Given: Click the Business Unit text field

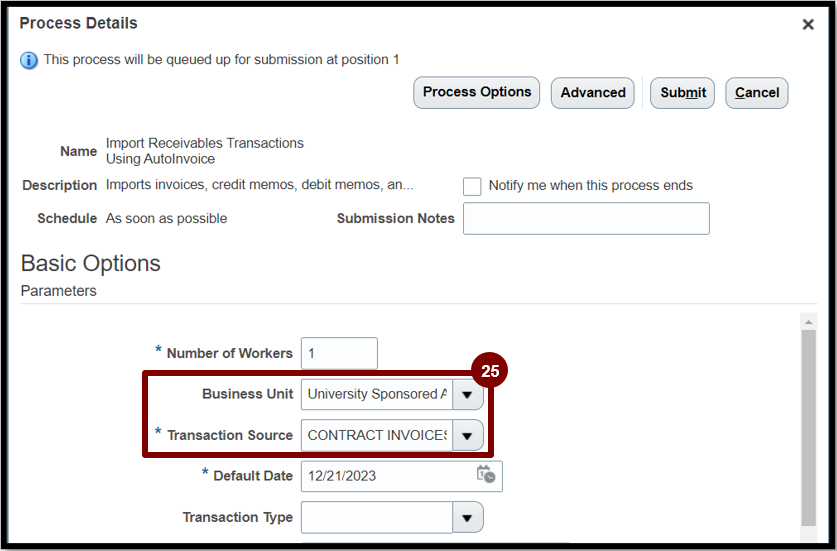Looking at the screenshot, I should pos(377,395).
